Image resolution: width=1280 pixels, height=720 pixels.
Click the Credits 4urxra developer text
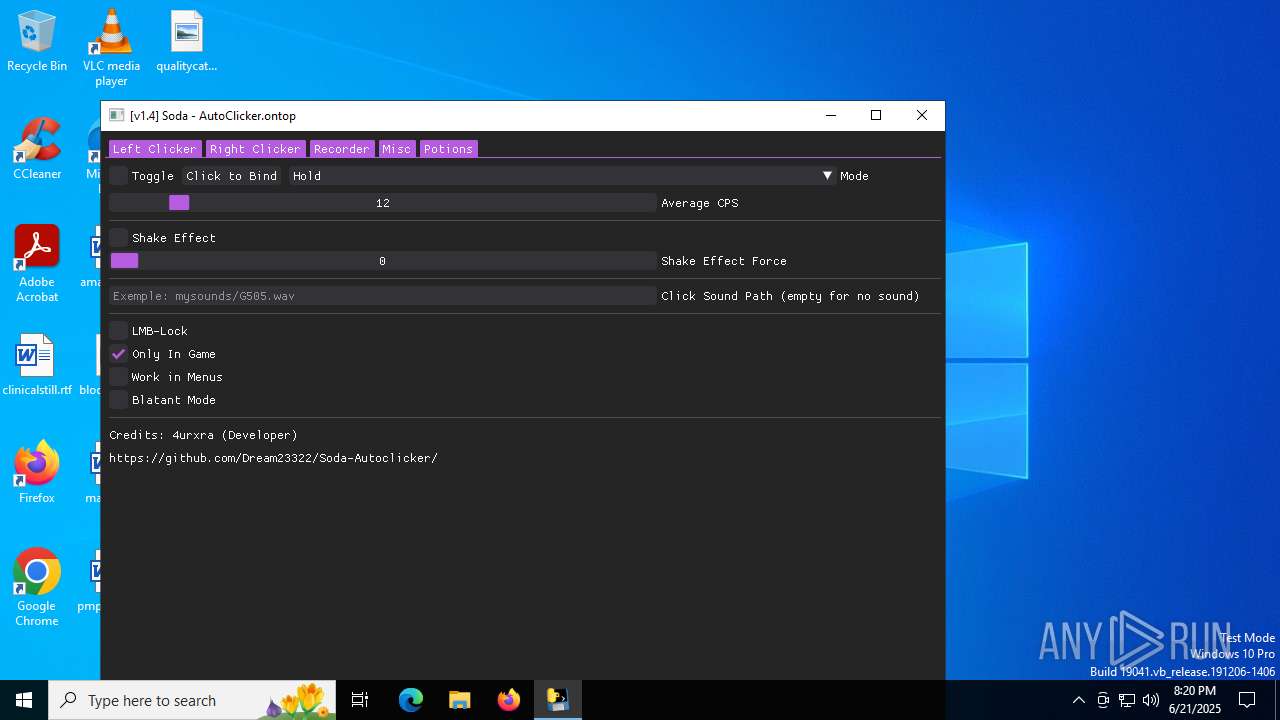tap(203, 435)
